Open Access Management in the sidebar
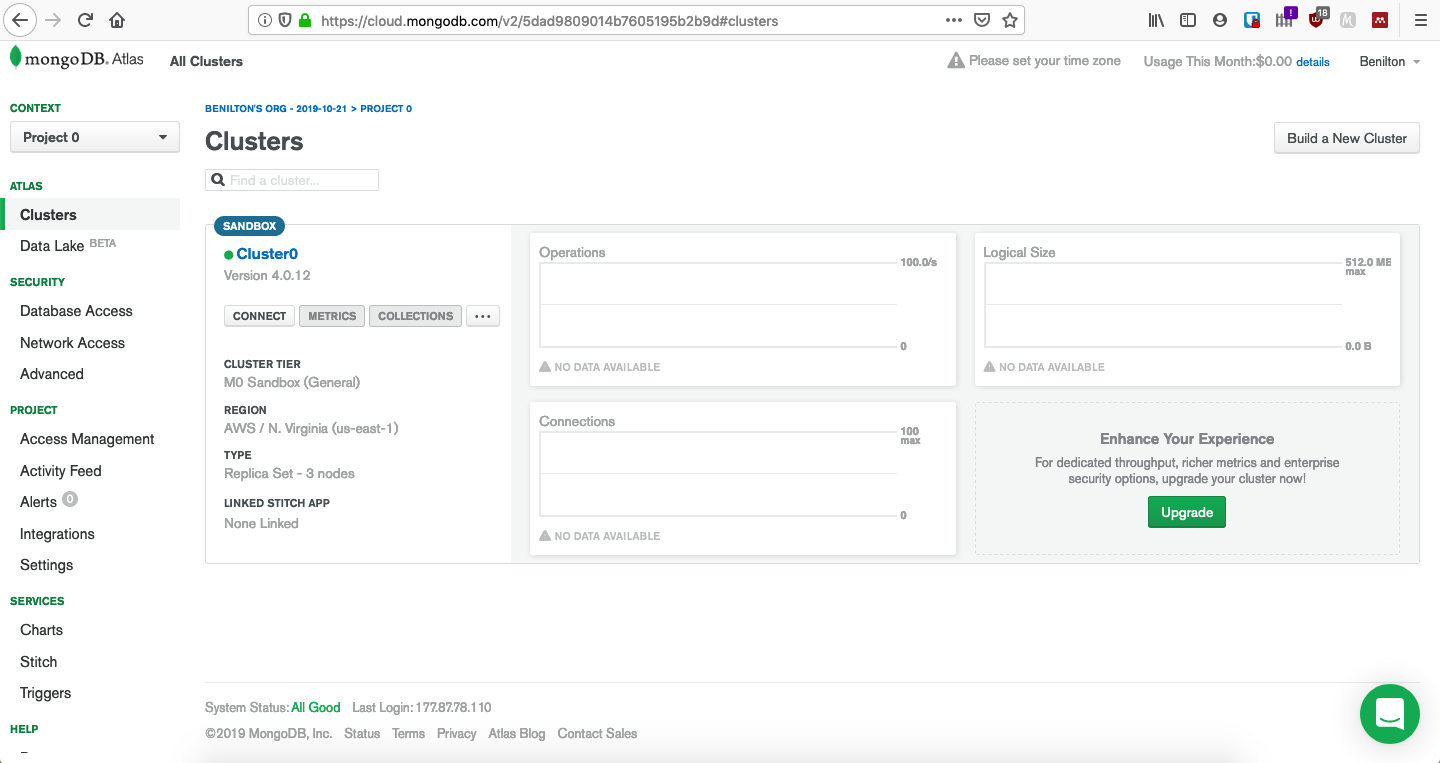This screenshot has width=1440, height=763. tap(87, 439)
